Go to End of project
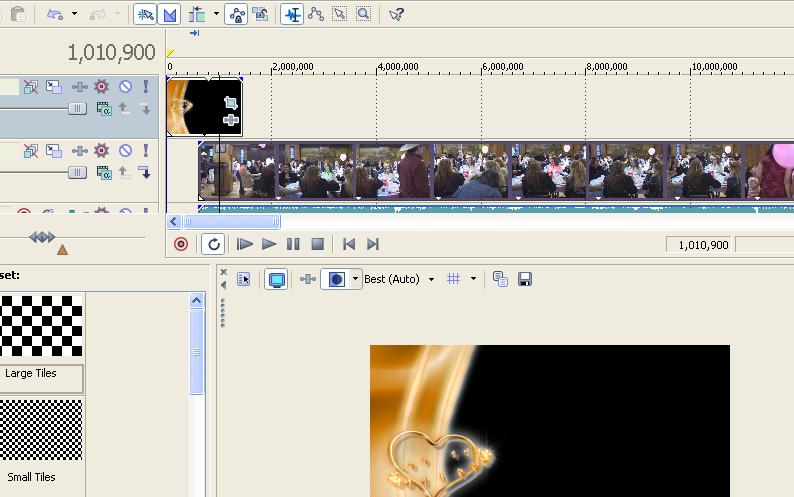Viewport: 794px width, 497px height. click(x=373, y=244)
